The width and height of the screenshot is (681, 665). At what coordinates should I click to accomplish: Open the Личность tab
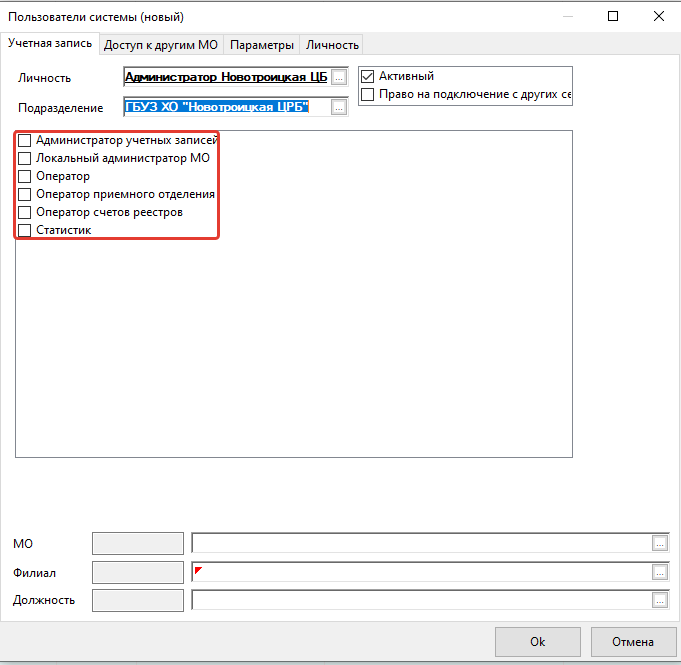pyautogui.click(x=332, y=45)
